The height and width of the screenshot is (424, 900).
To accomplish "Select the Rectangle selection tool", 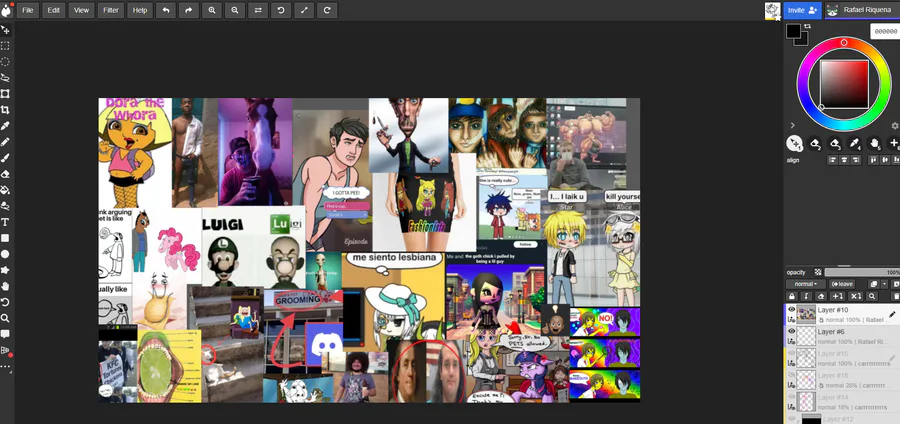I will [x=5, y=46].
